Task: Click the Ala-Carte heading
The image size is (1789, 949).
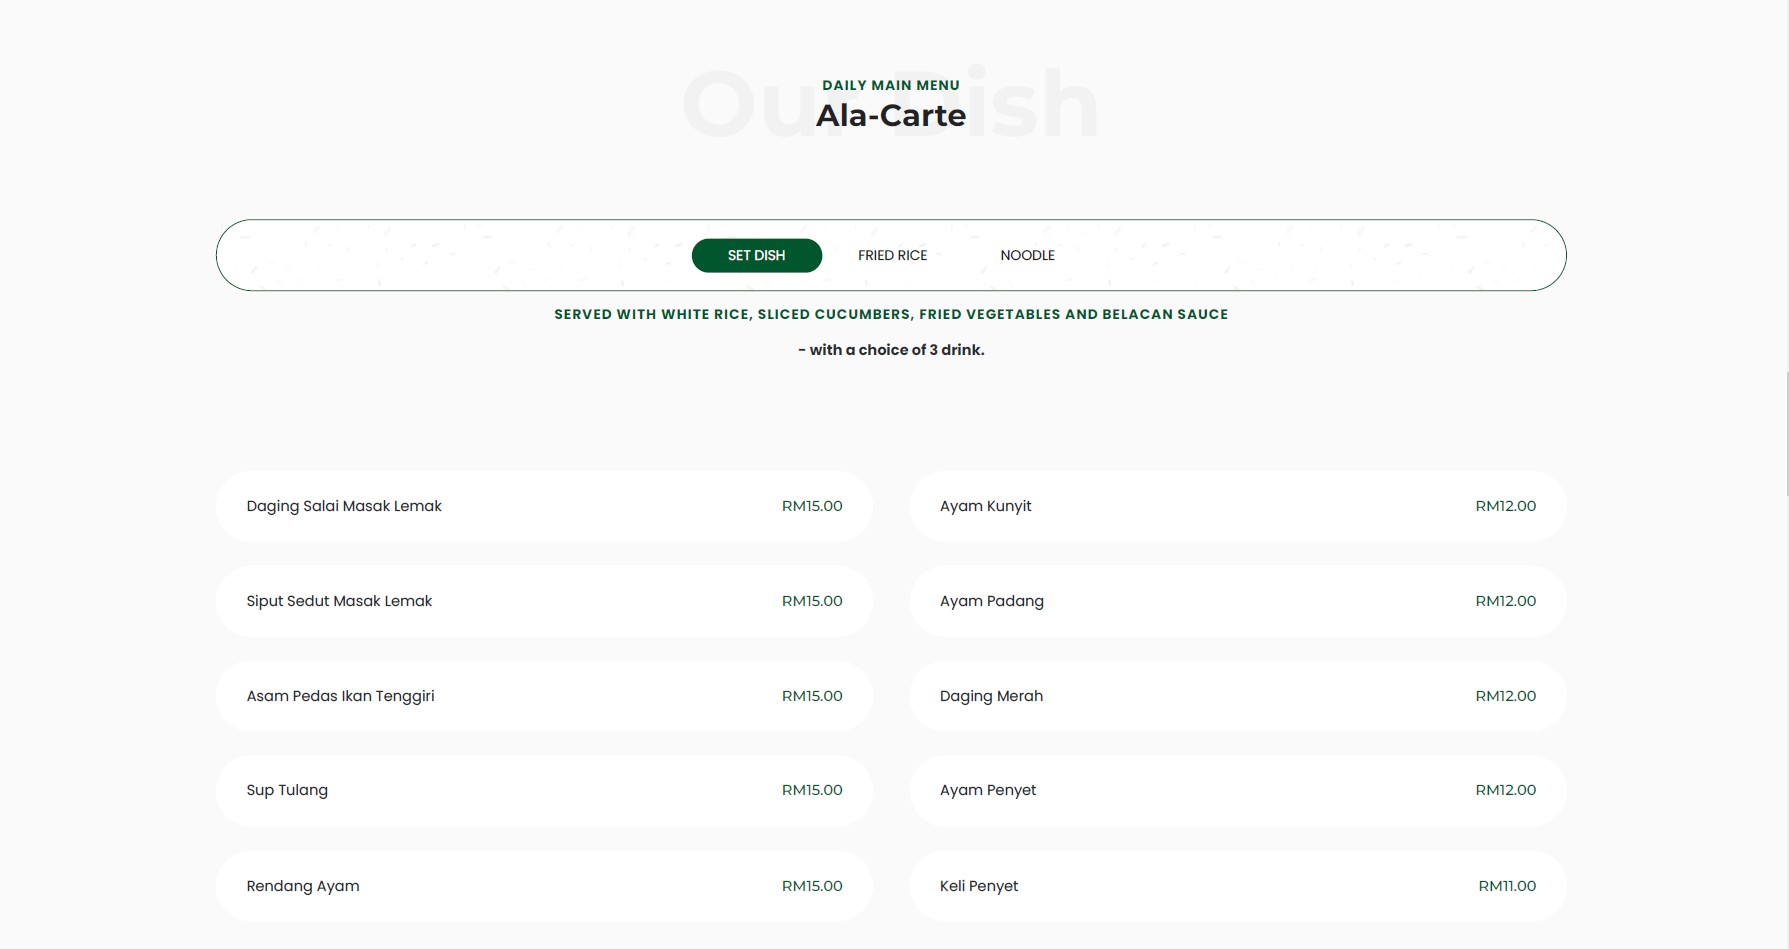Action: pyautogui.click(x=890, y=116)
